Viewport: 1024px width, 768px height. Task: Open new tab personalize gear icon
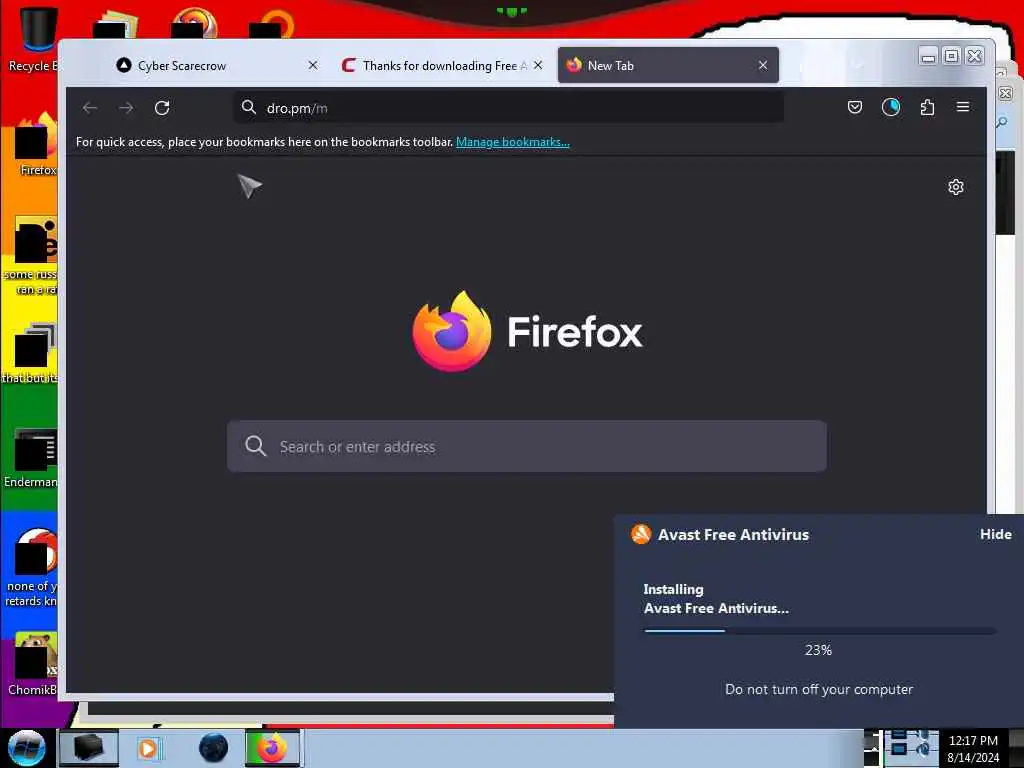(x=955, y=187)
